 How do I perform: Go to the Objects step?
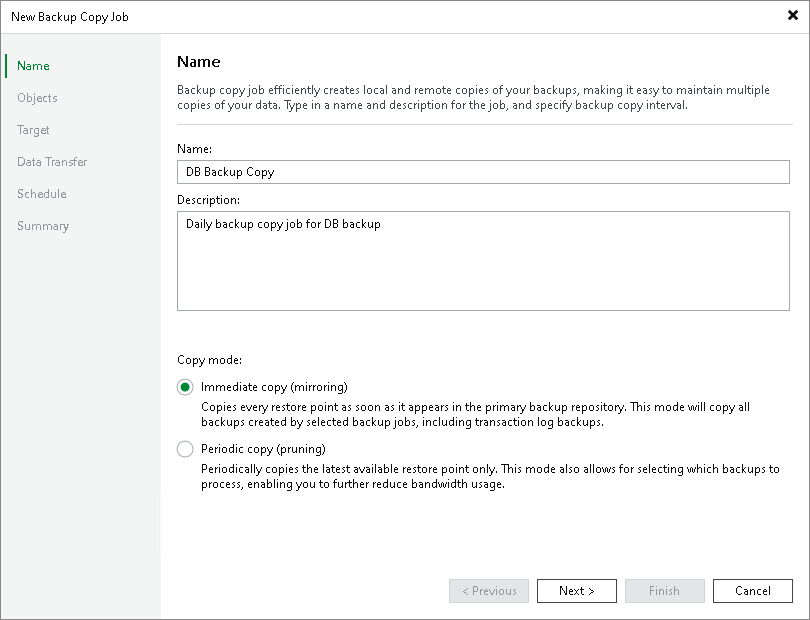tap(37, 97)
